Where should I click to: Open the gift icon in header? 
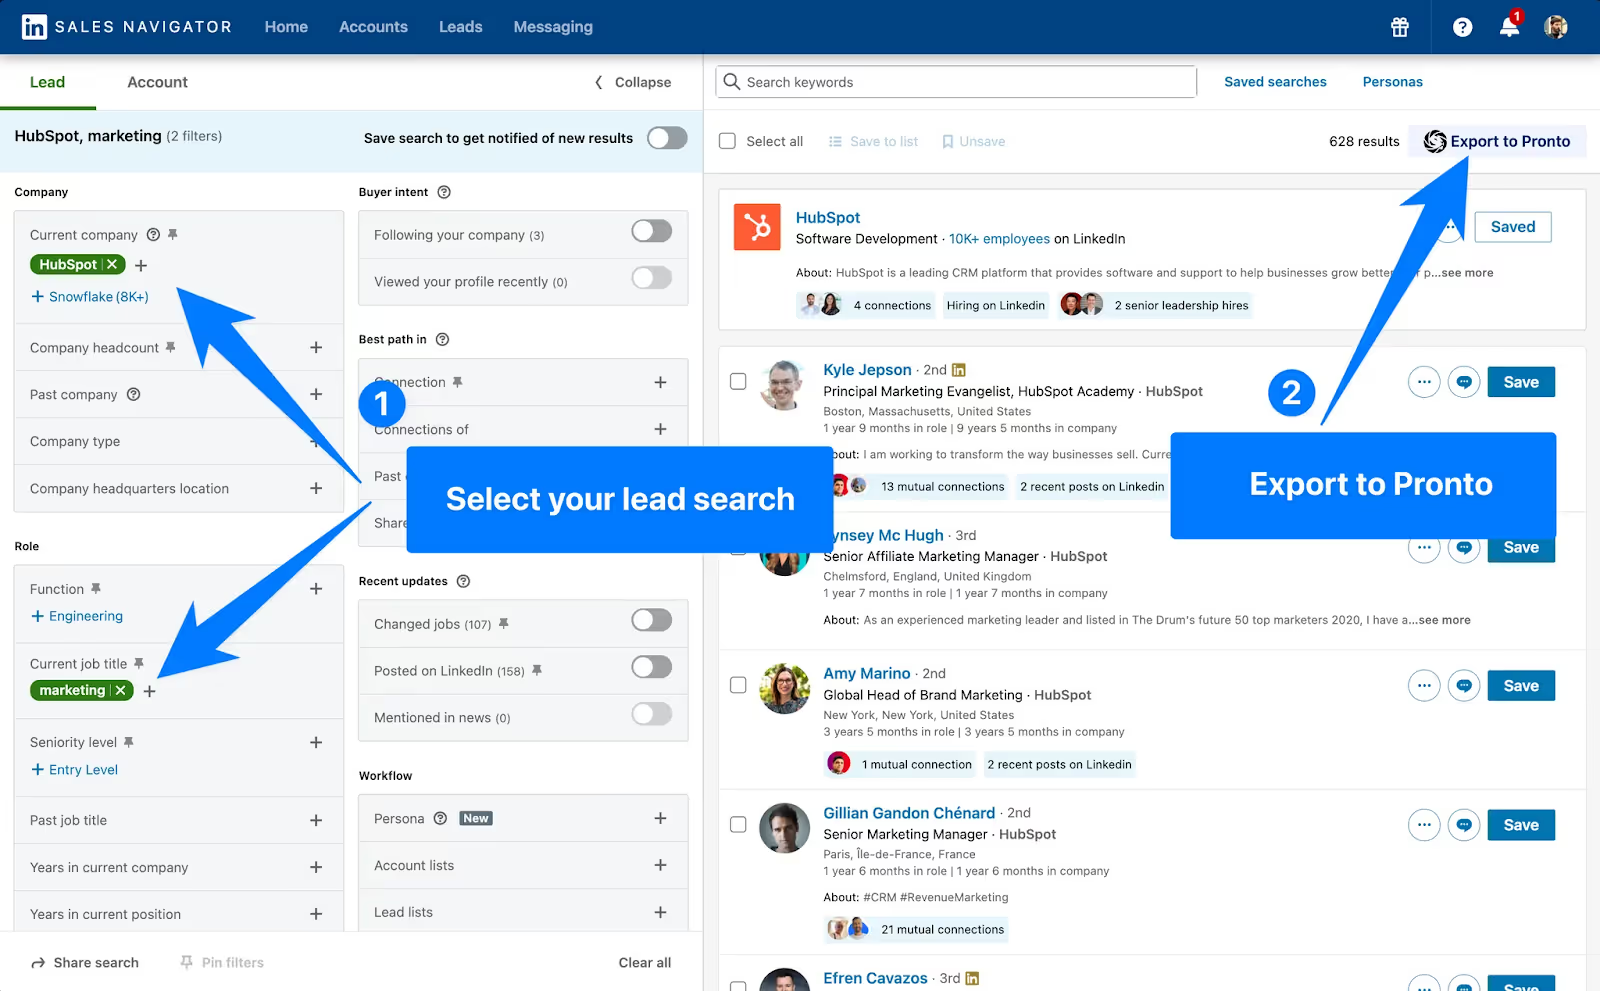(x=1400, y=27)
